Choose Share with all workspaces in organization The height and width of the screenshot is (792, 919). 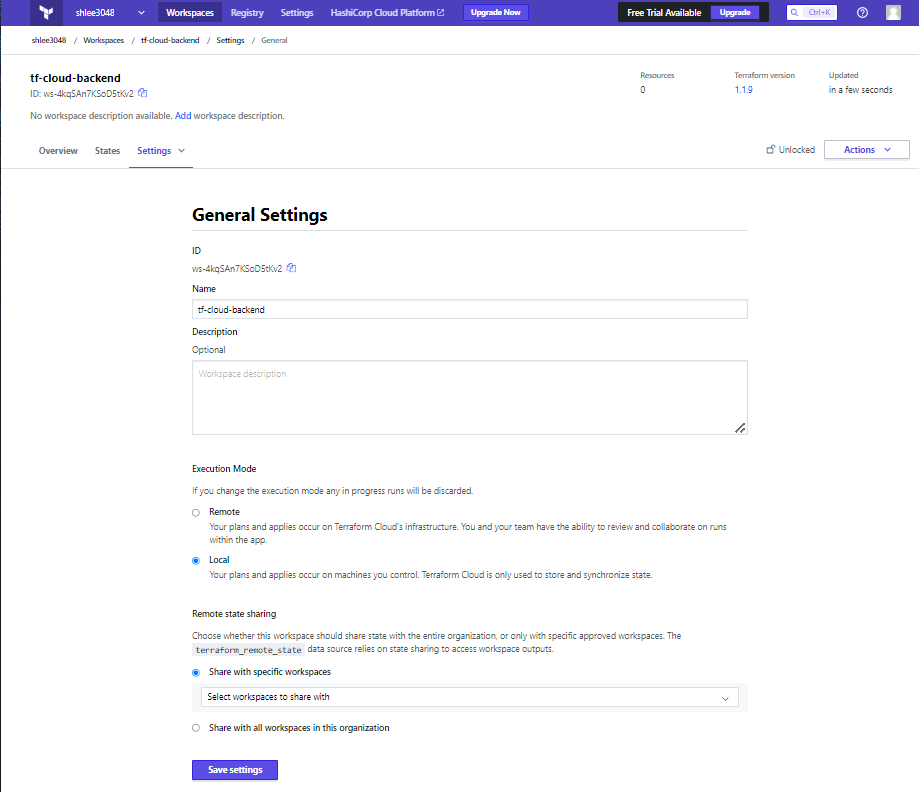(x=196, y=728)
